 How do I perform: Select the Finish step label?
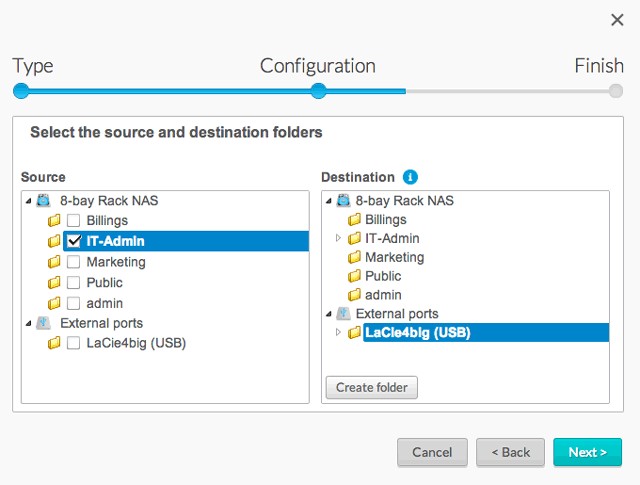(598, 67)
